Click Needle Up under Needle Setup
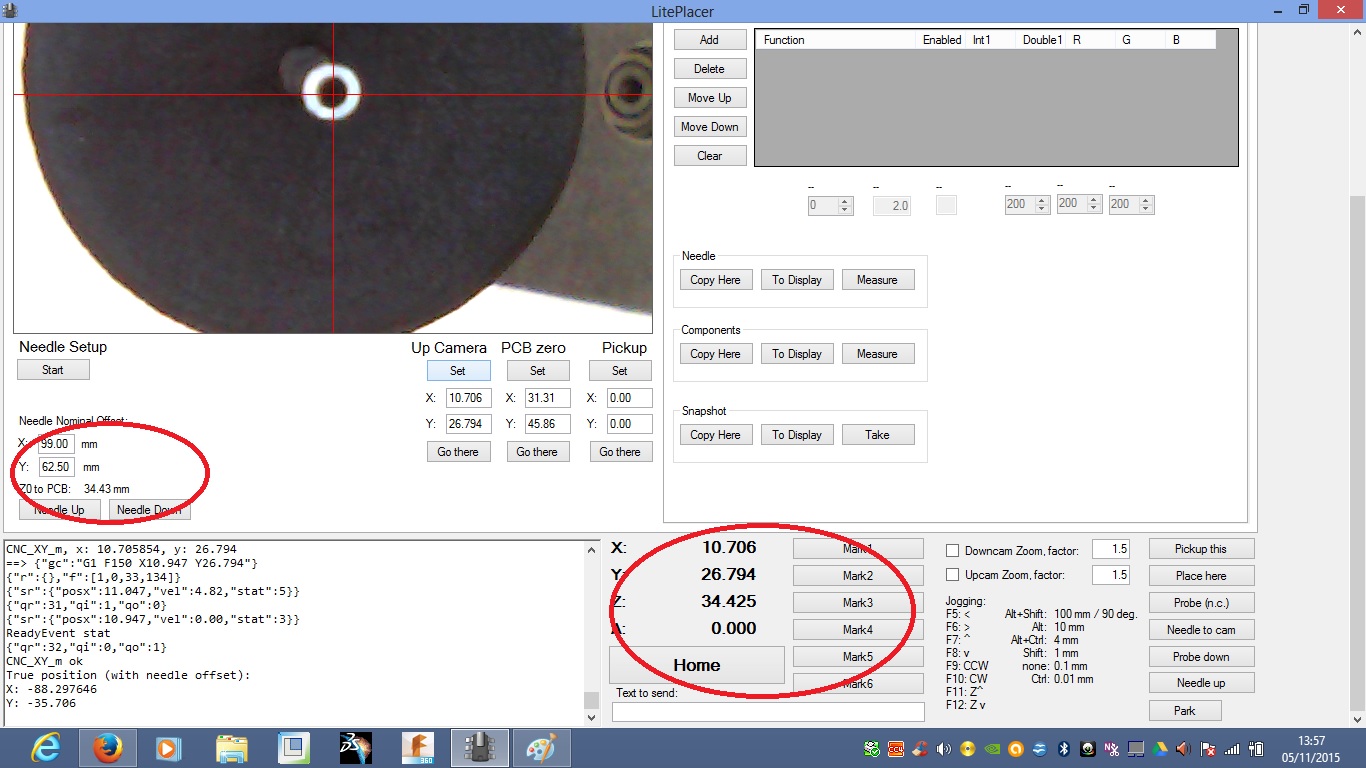Viewport: 1366px width, 768px height. tap(59, 510)
